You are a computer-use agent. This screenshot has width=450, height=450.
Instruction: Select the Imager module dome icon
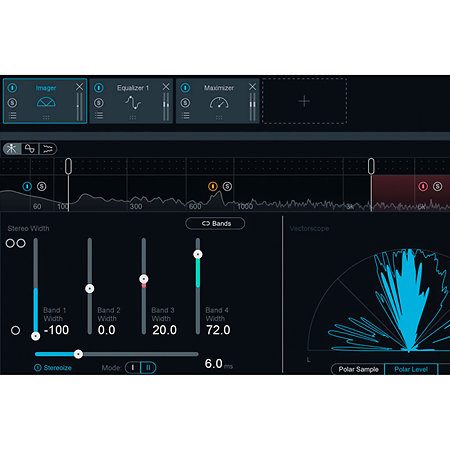tap(46, 102)
